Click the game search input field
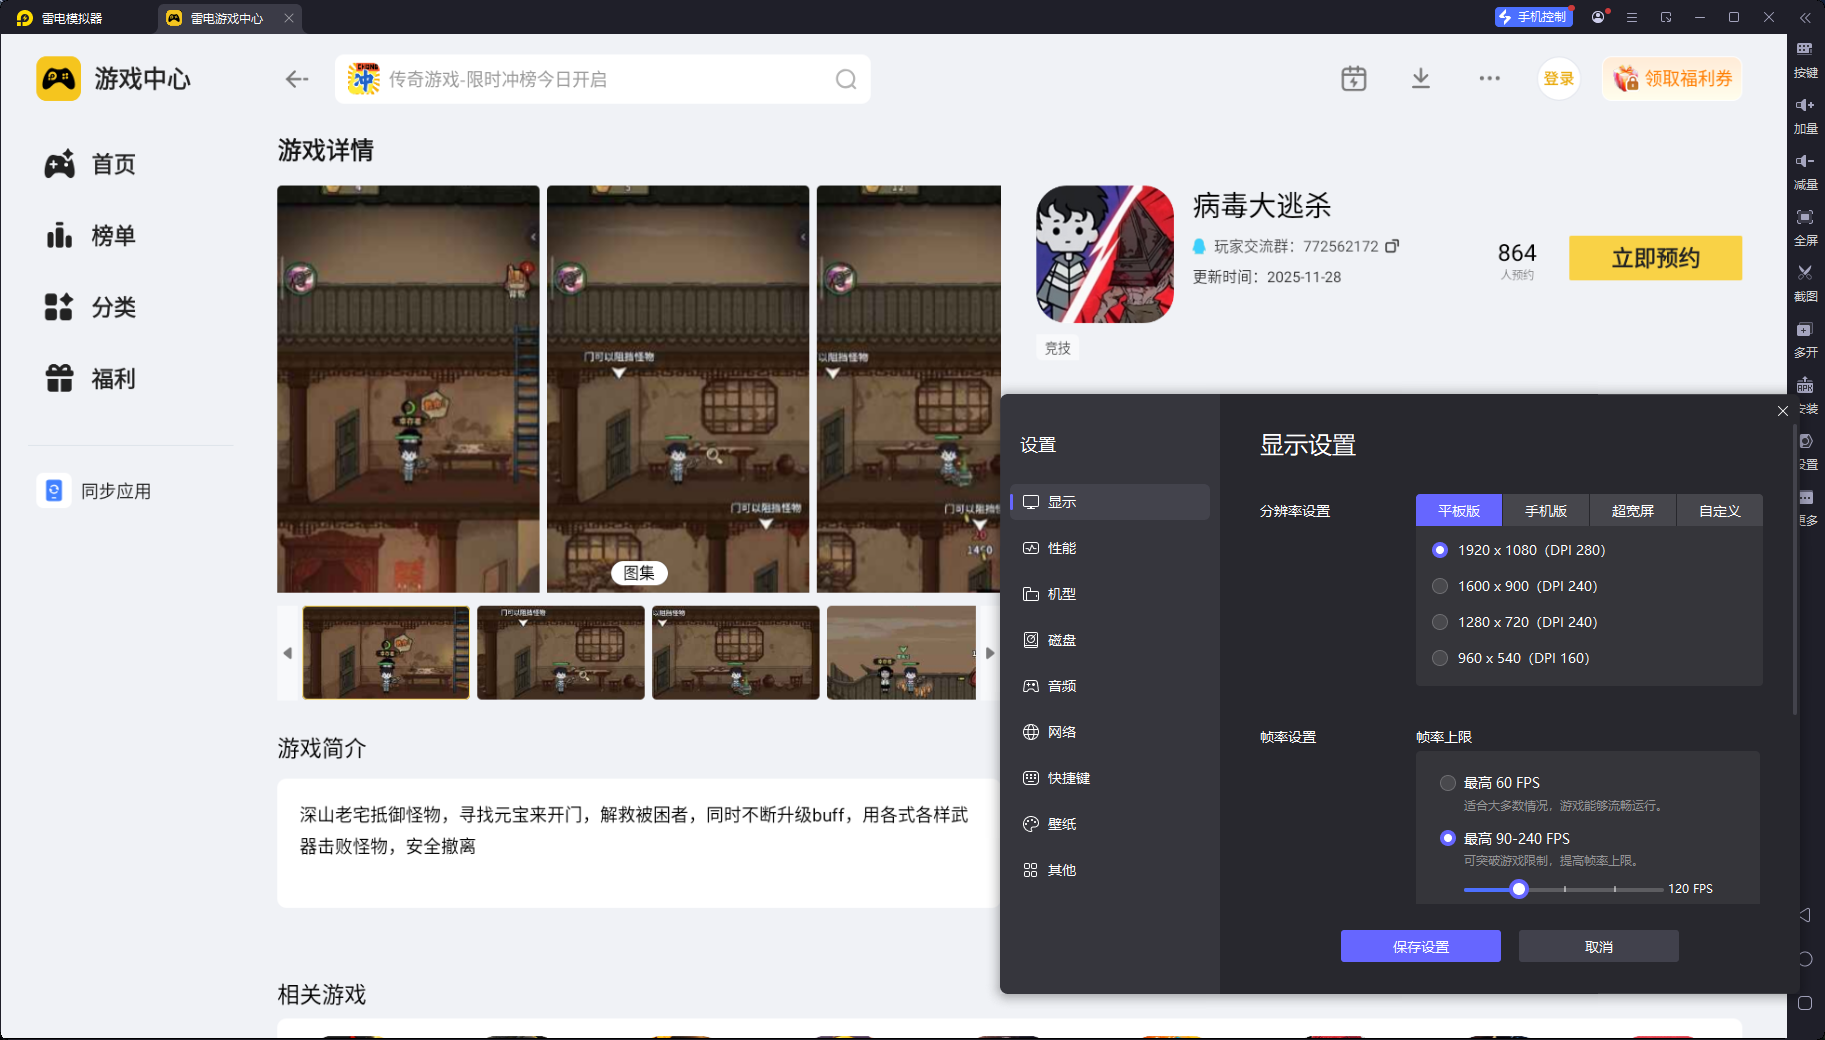Viewport: 1825px width, 1040px height. pyautogui.click(x=600, y=78)
